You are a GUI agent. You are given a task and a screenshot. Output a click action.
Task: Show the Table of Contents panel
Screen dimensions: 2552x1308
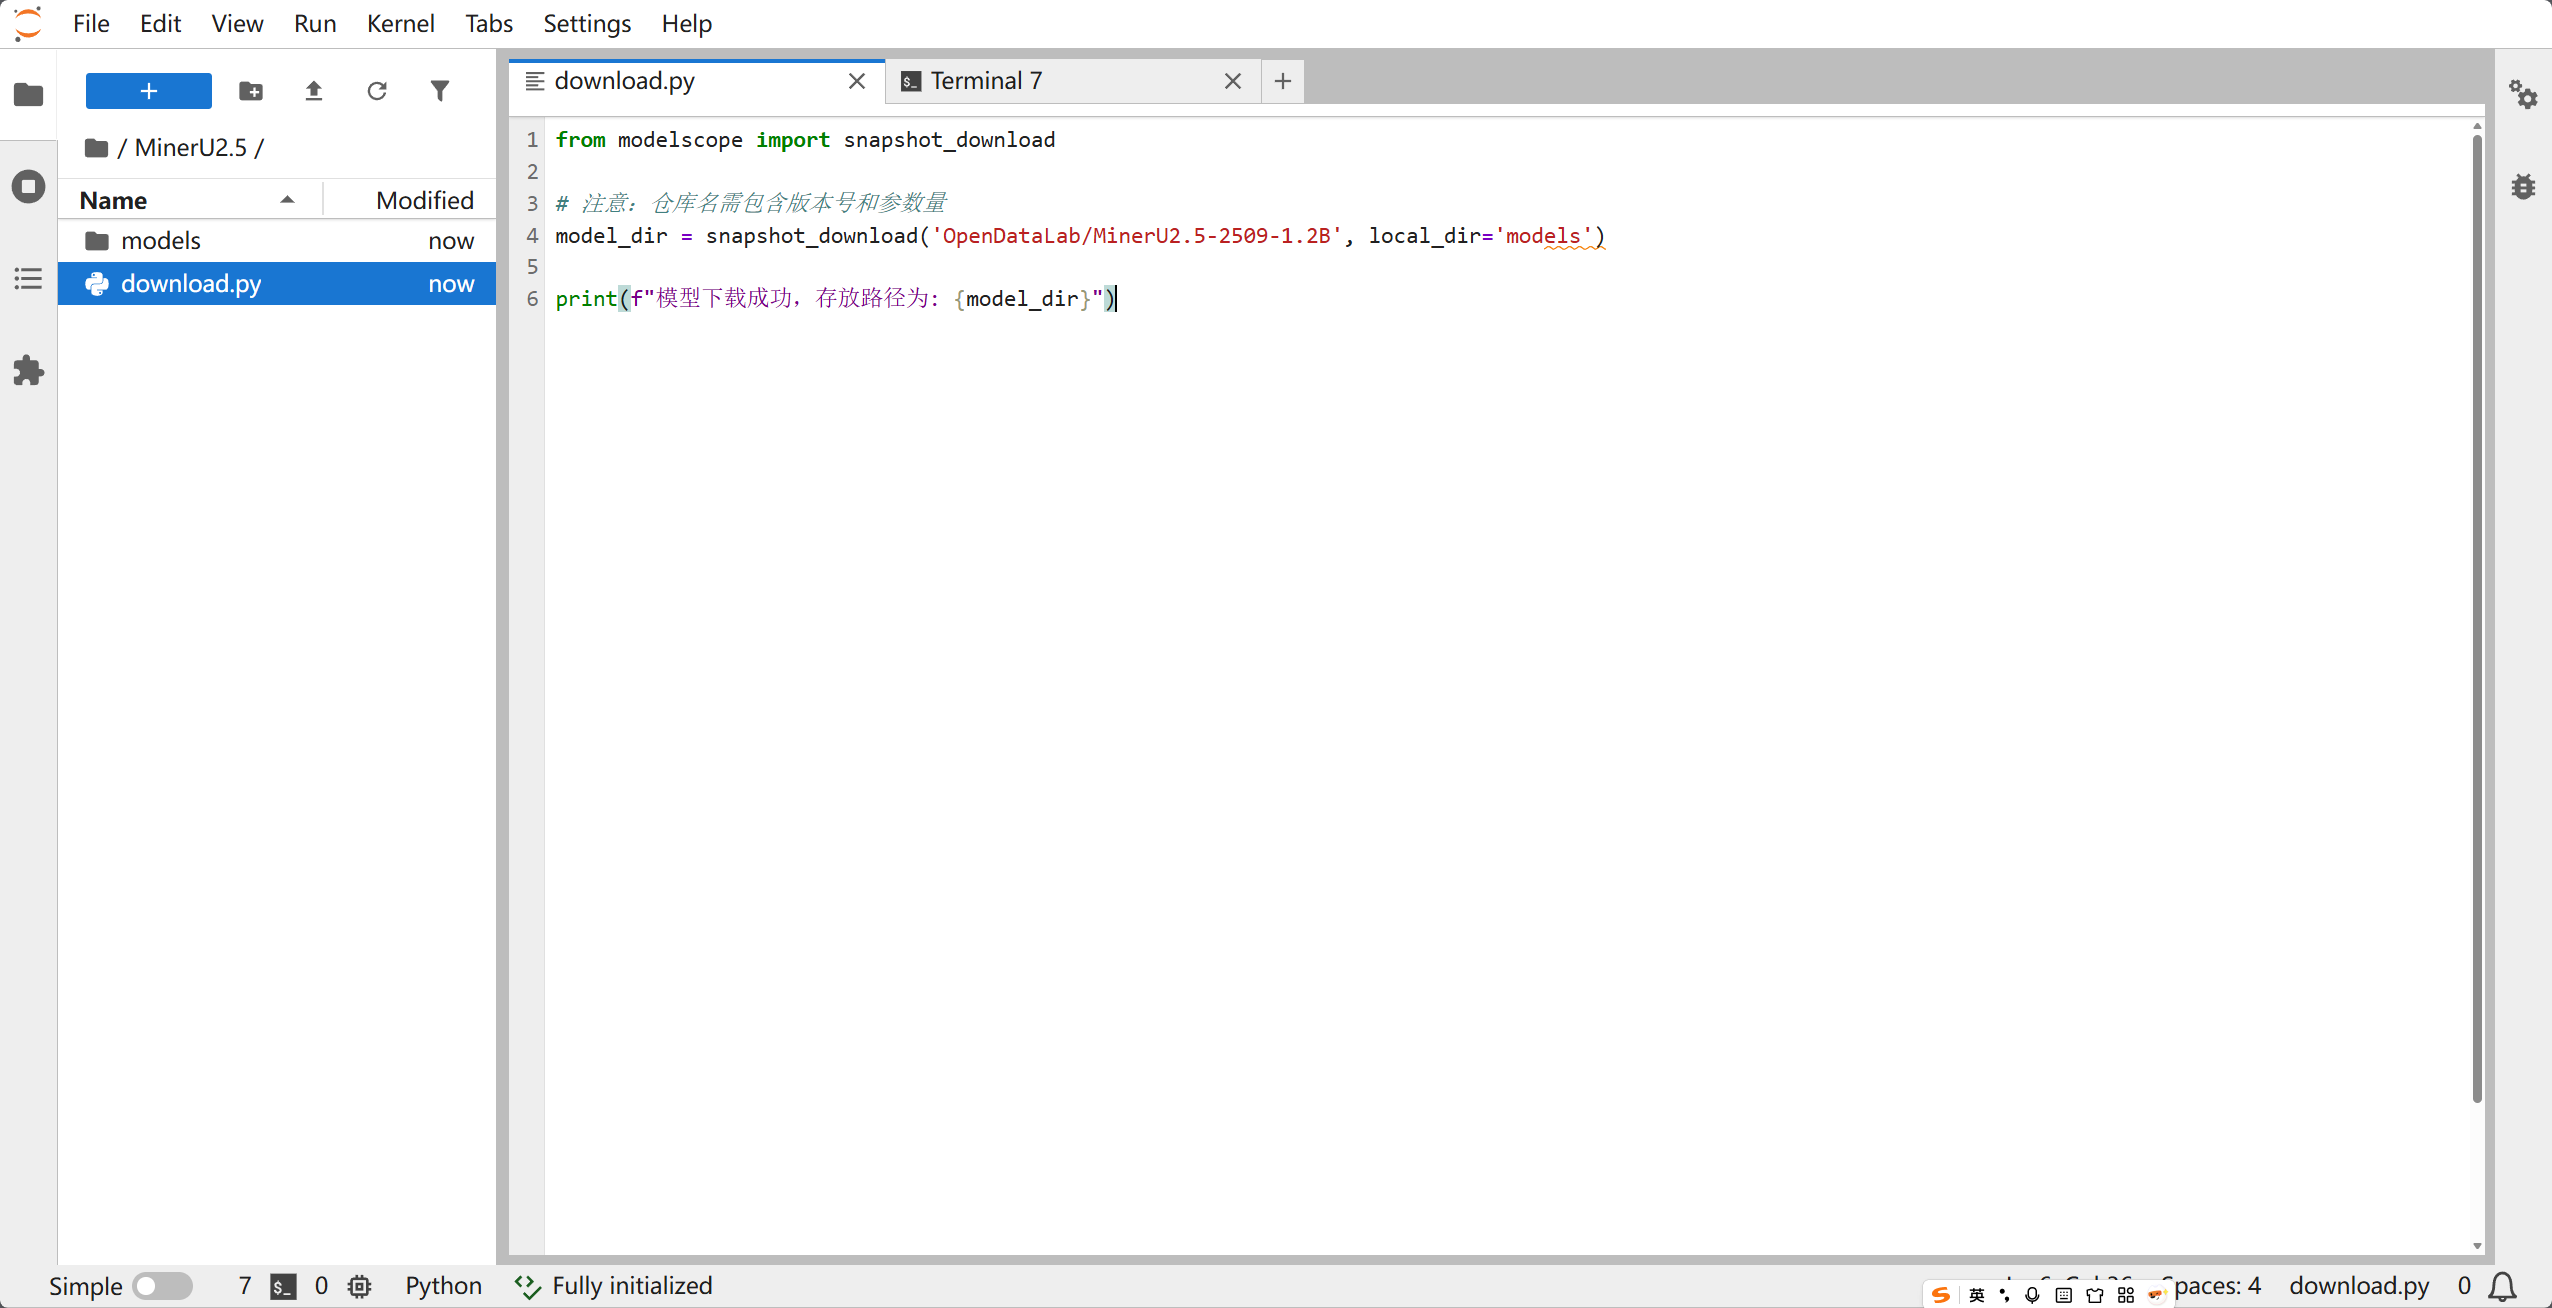point(28,279)
